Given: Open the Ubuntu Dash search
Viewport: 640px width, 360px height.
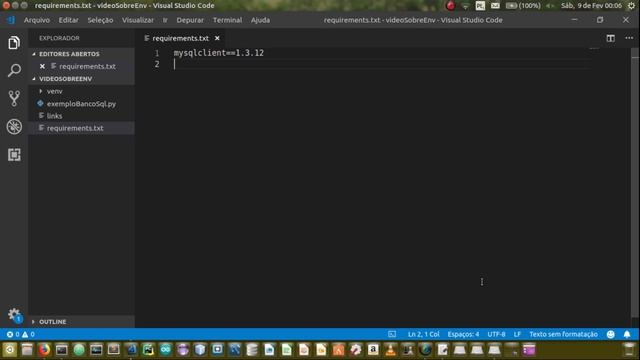Looking at the screenshot, I should (x=10, y=350).
